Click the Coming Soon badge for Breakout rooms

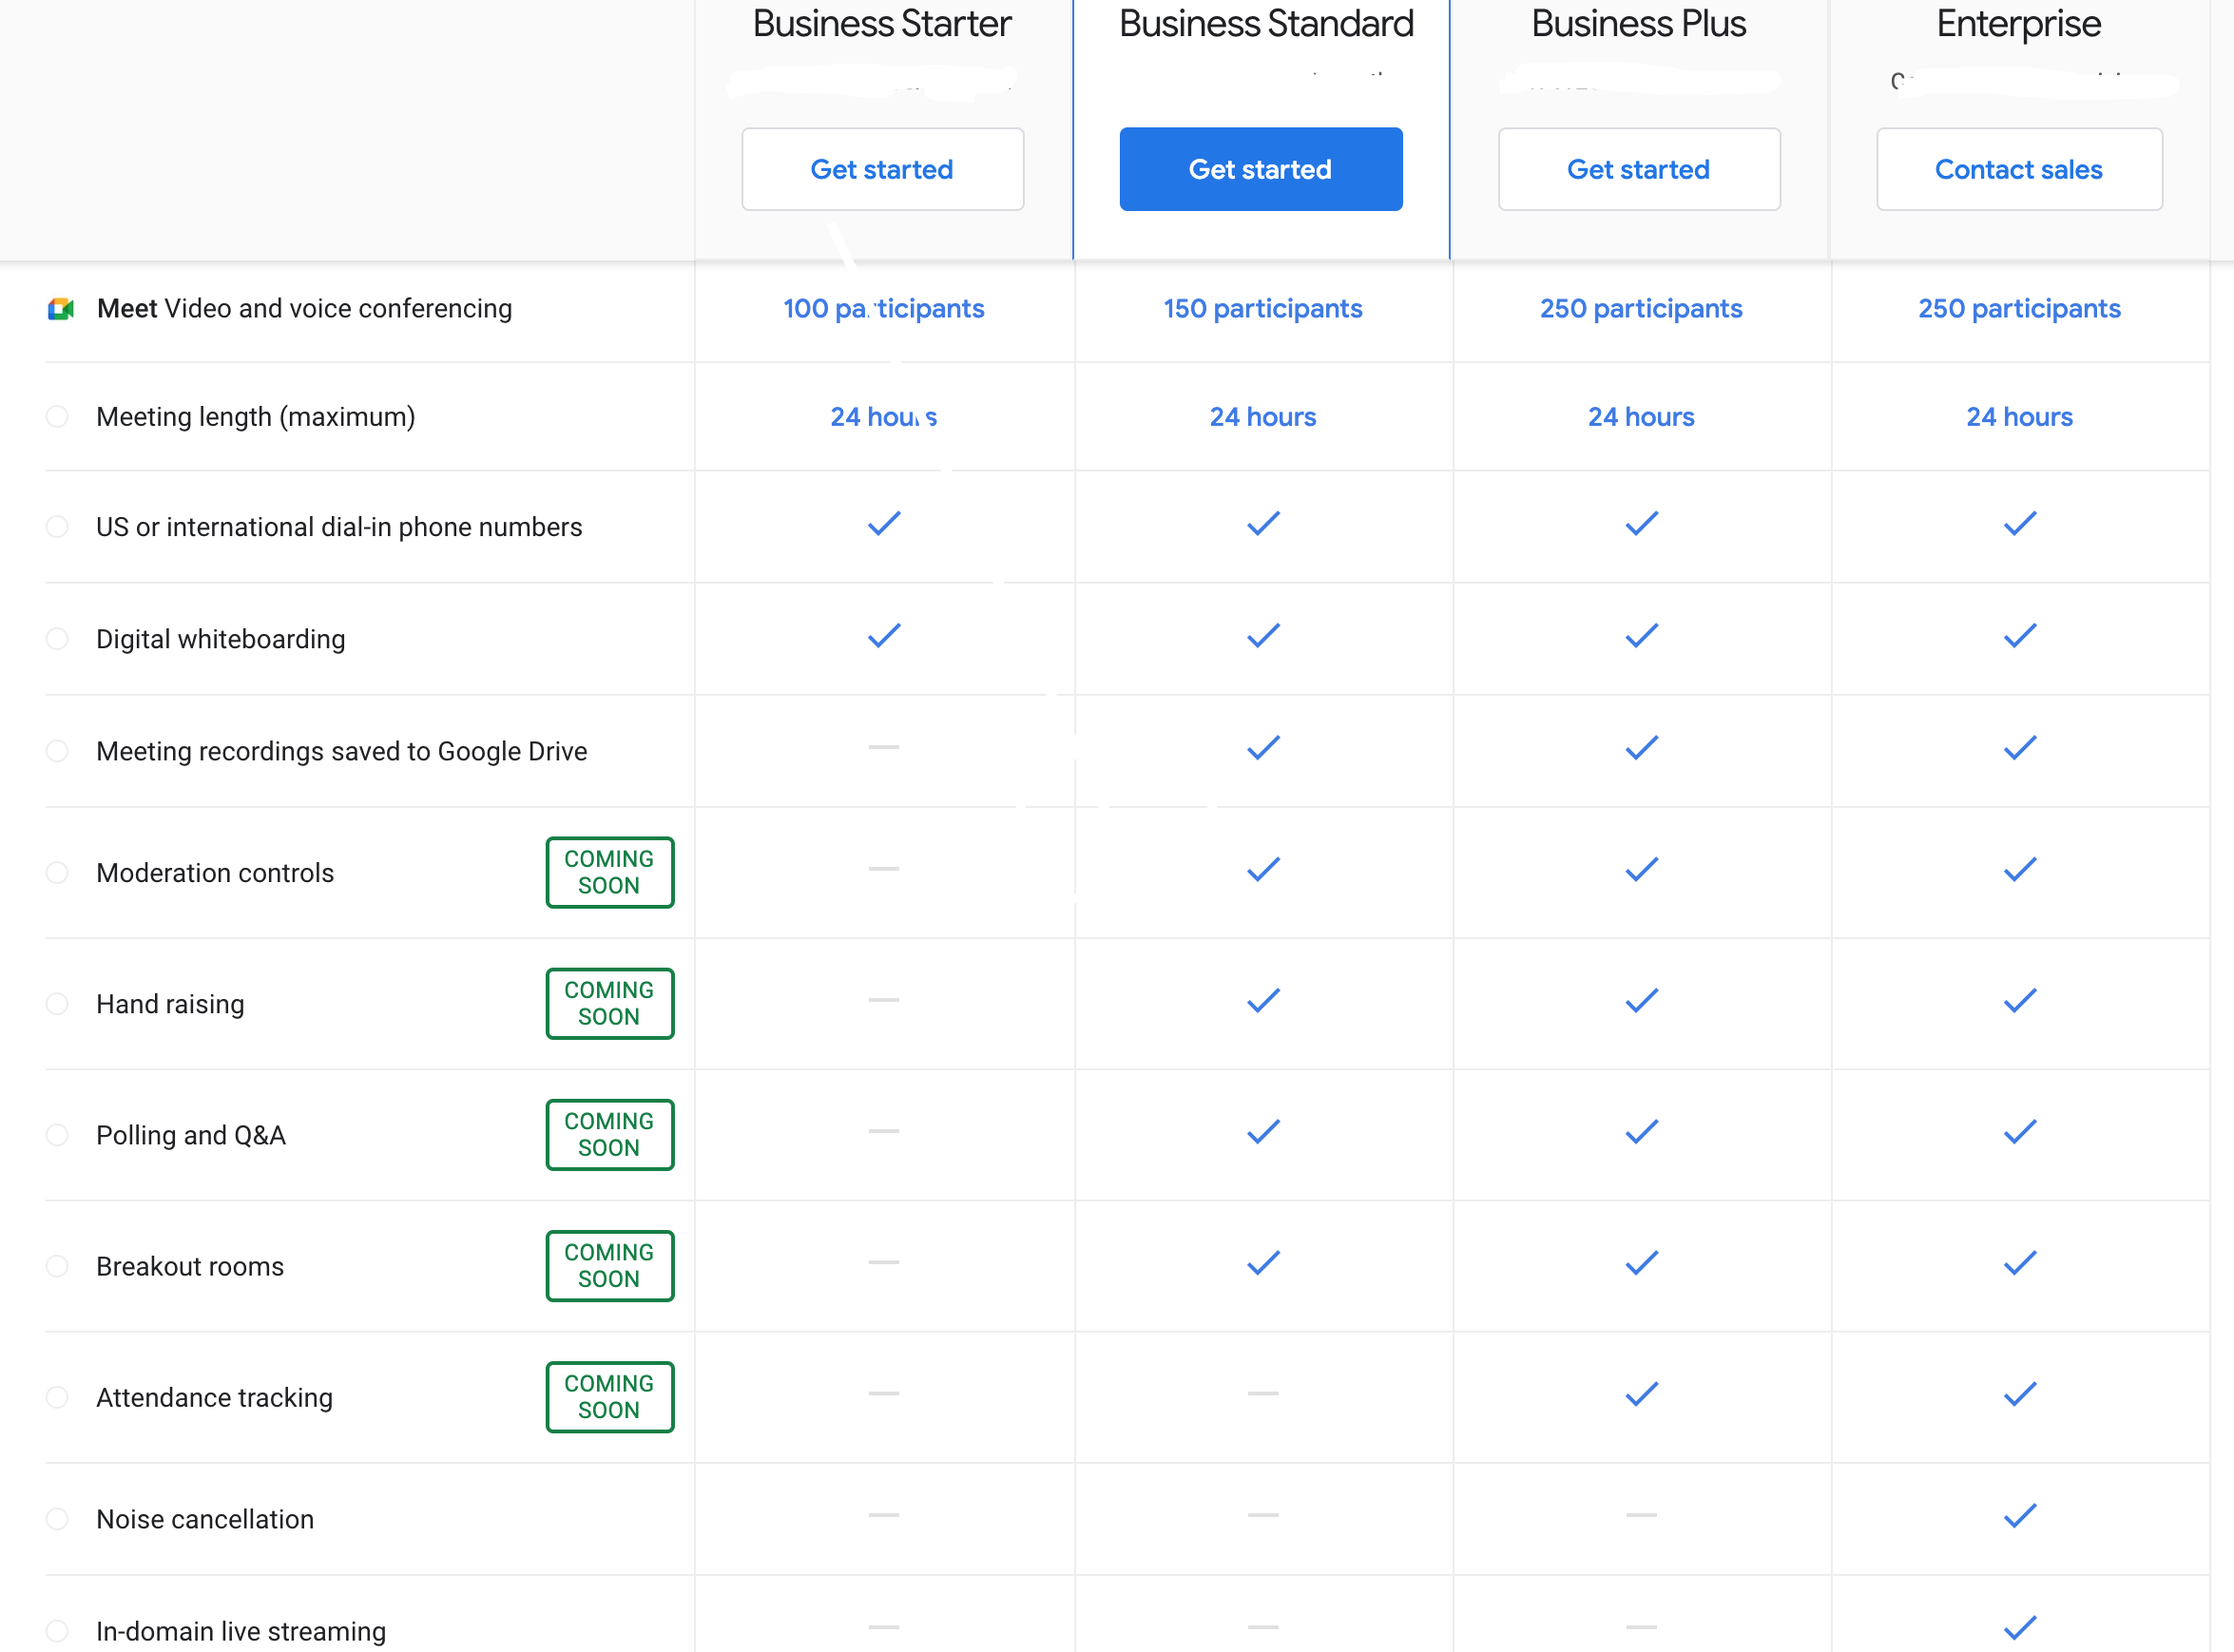(x=610, y=1265)
